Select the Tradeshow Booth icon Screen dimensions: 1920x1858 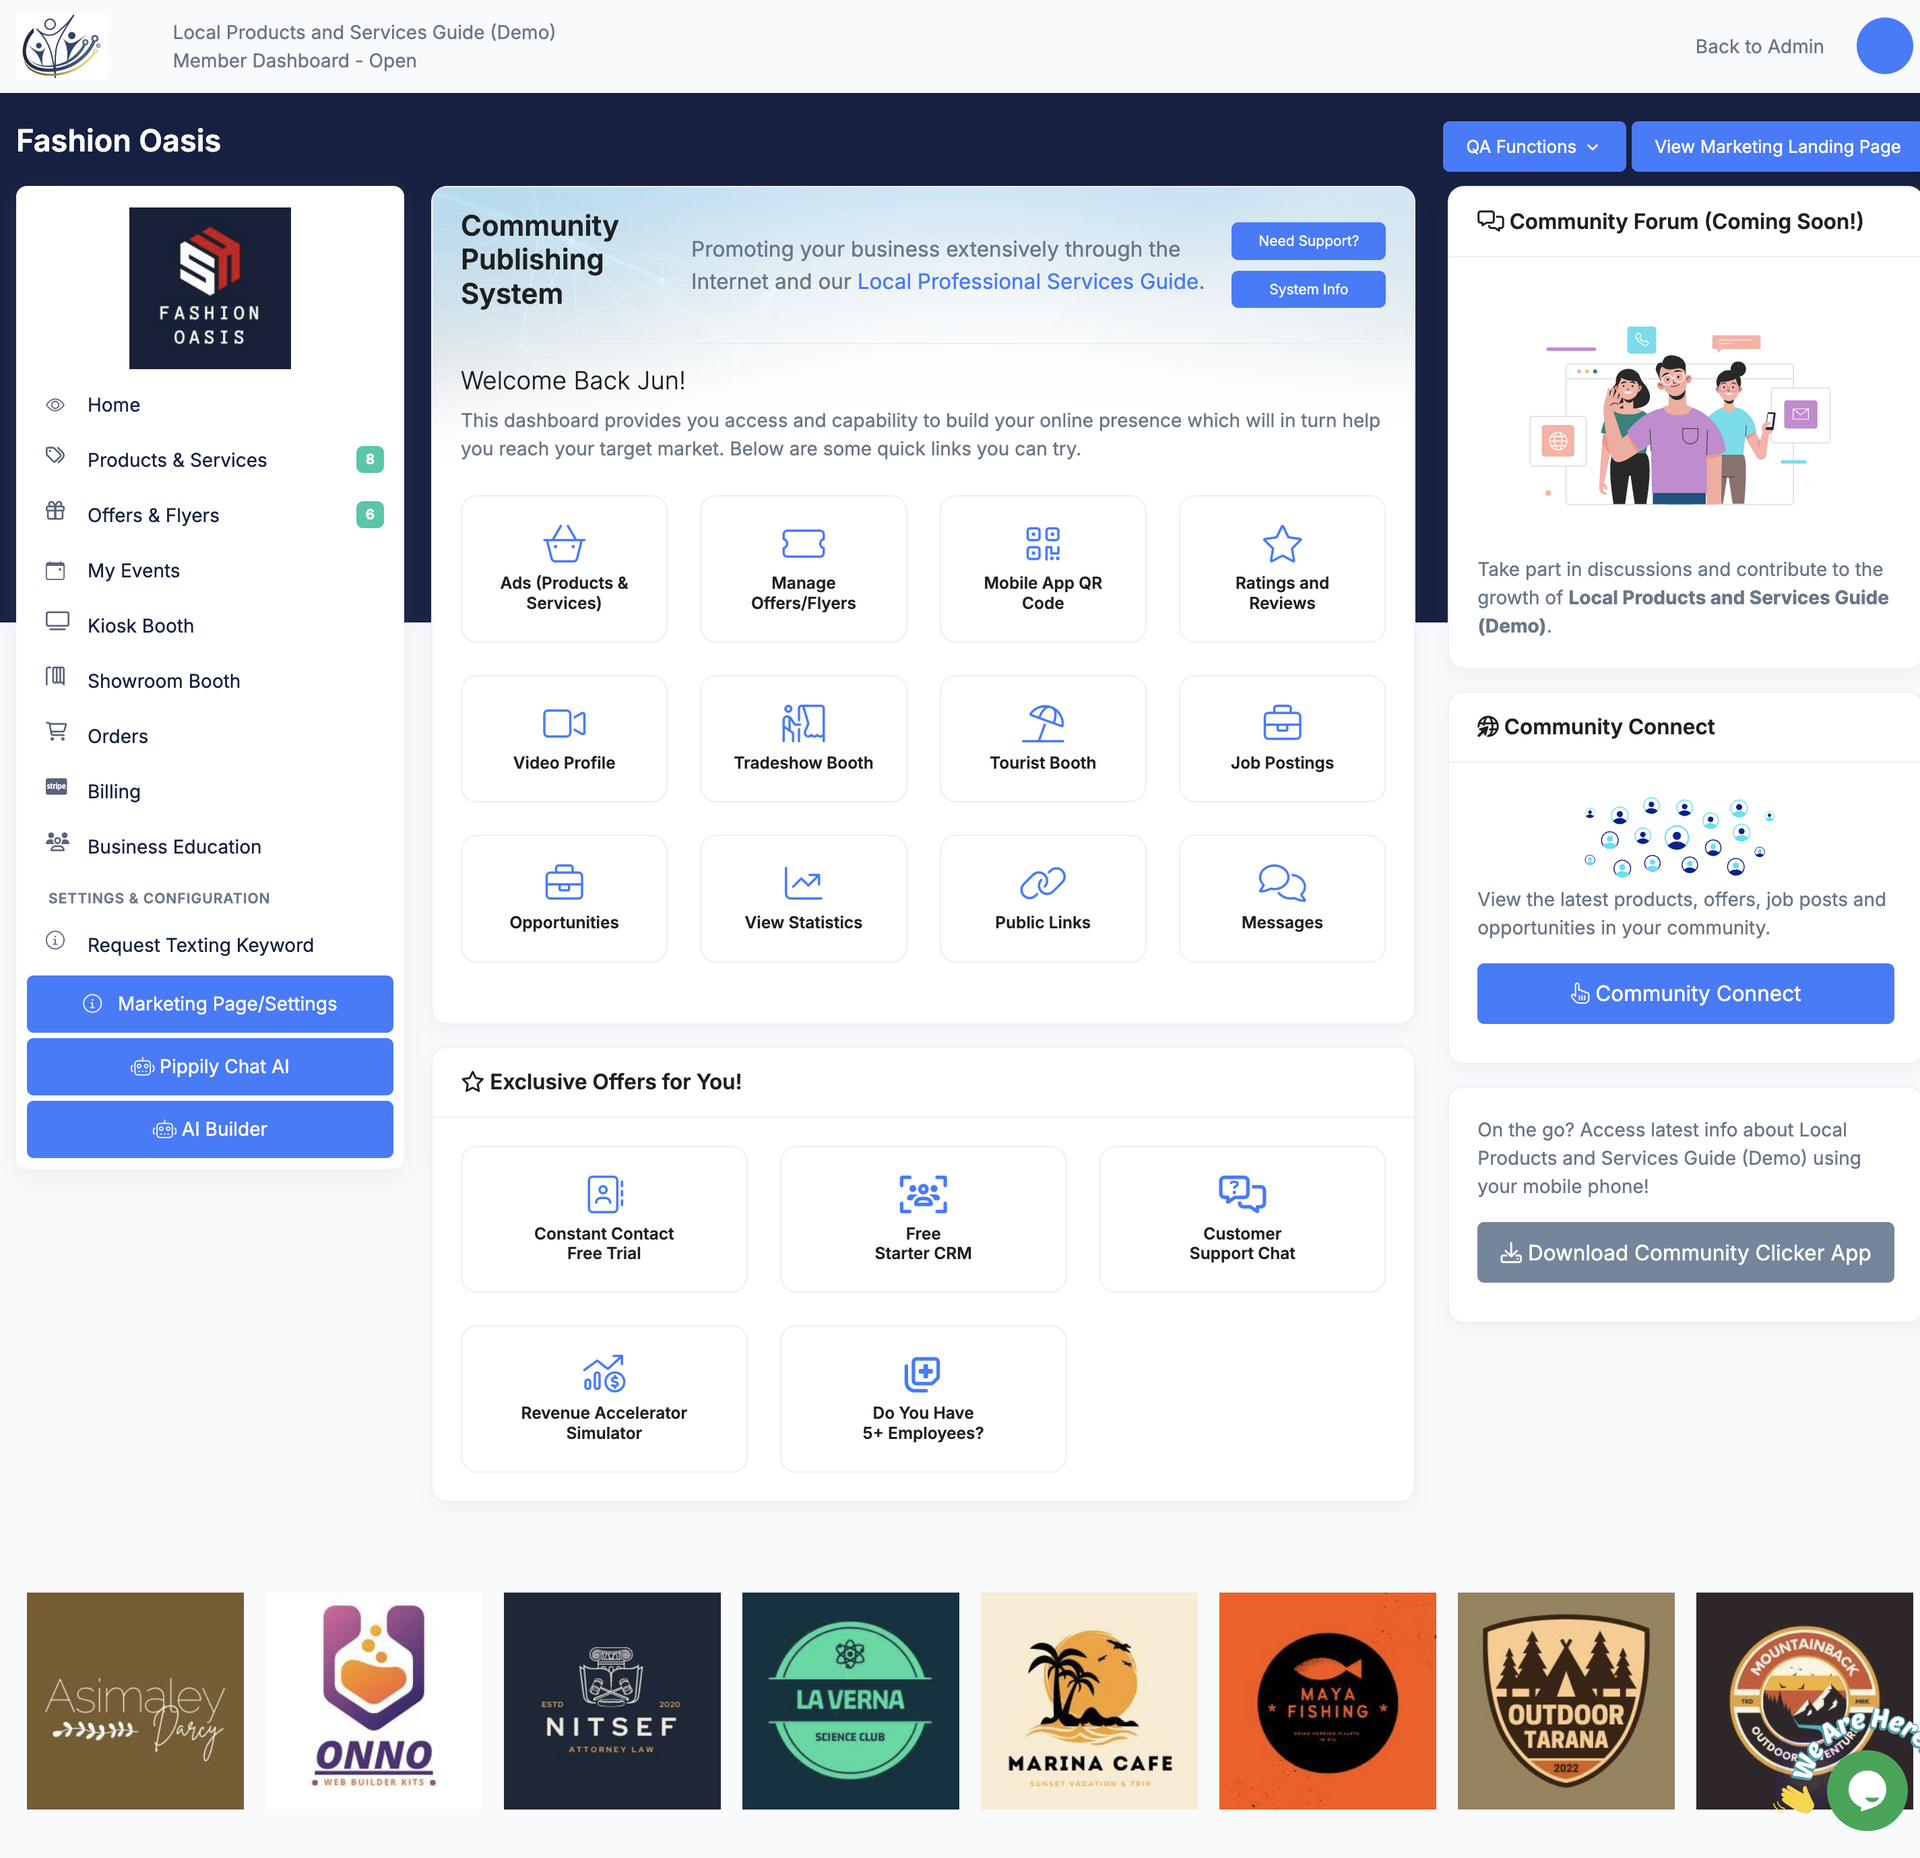803,722
